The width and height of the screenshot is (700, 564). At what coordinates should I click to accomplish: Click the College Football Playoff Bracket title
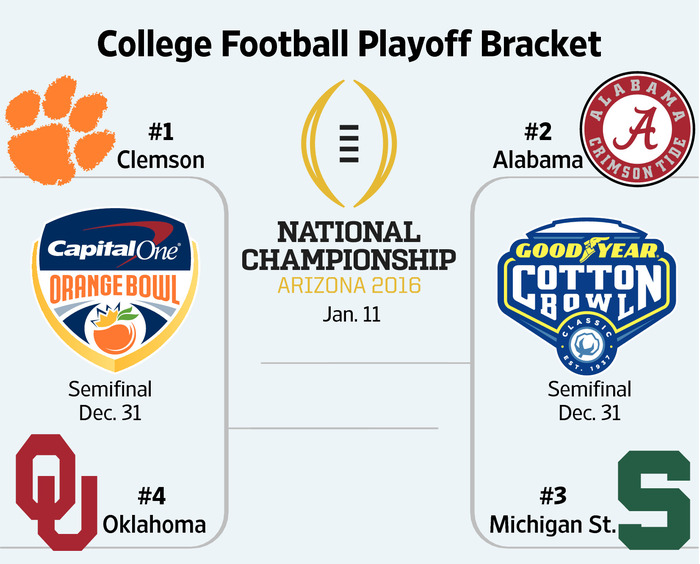pyautogui.click(x=349, y=44)
